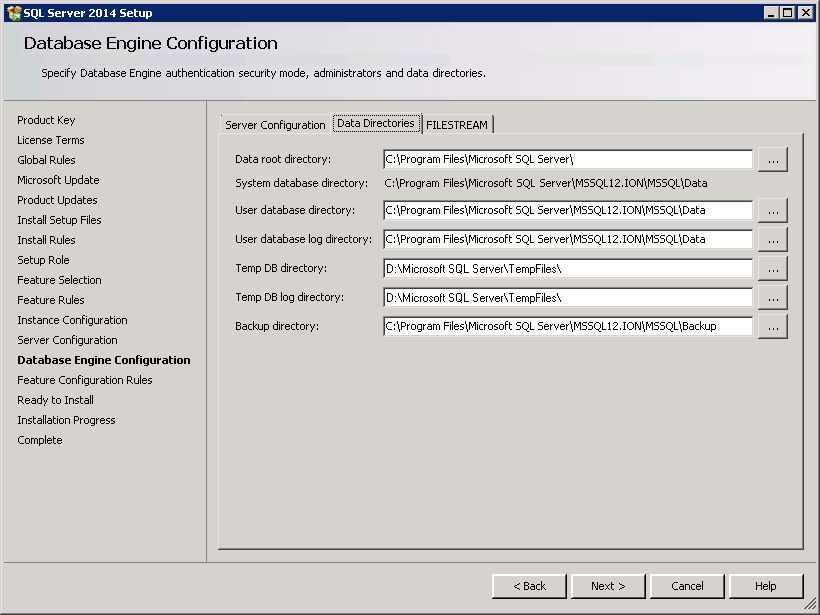The width and height of the screenshot is (820, 615).
Task: Select the Data Directories tab
Action: (x=376, y=123)
